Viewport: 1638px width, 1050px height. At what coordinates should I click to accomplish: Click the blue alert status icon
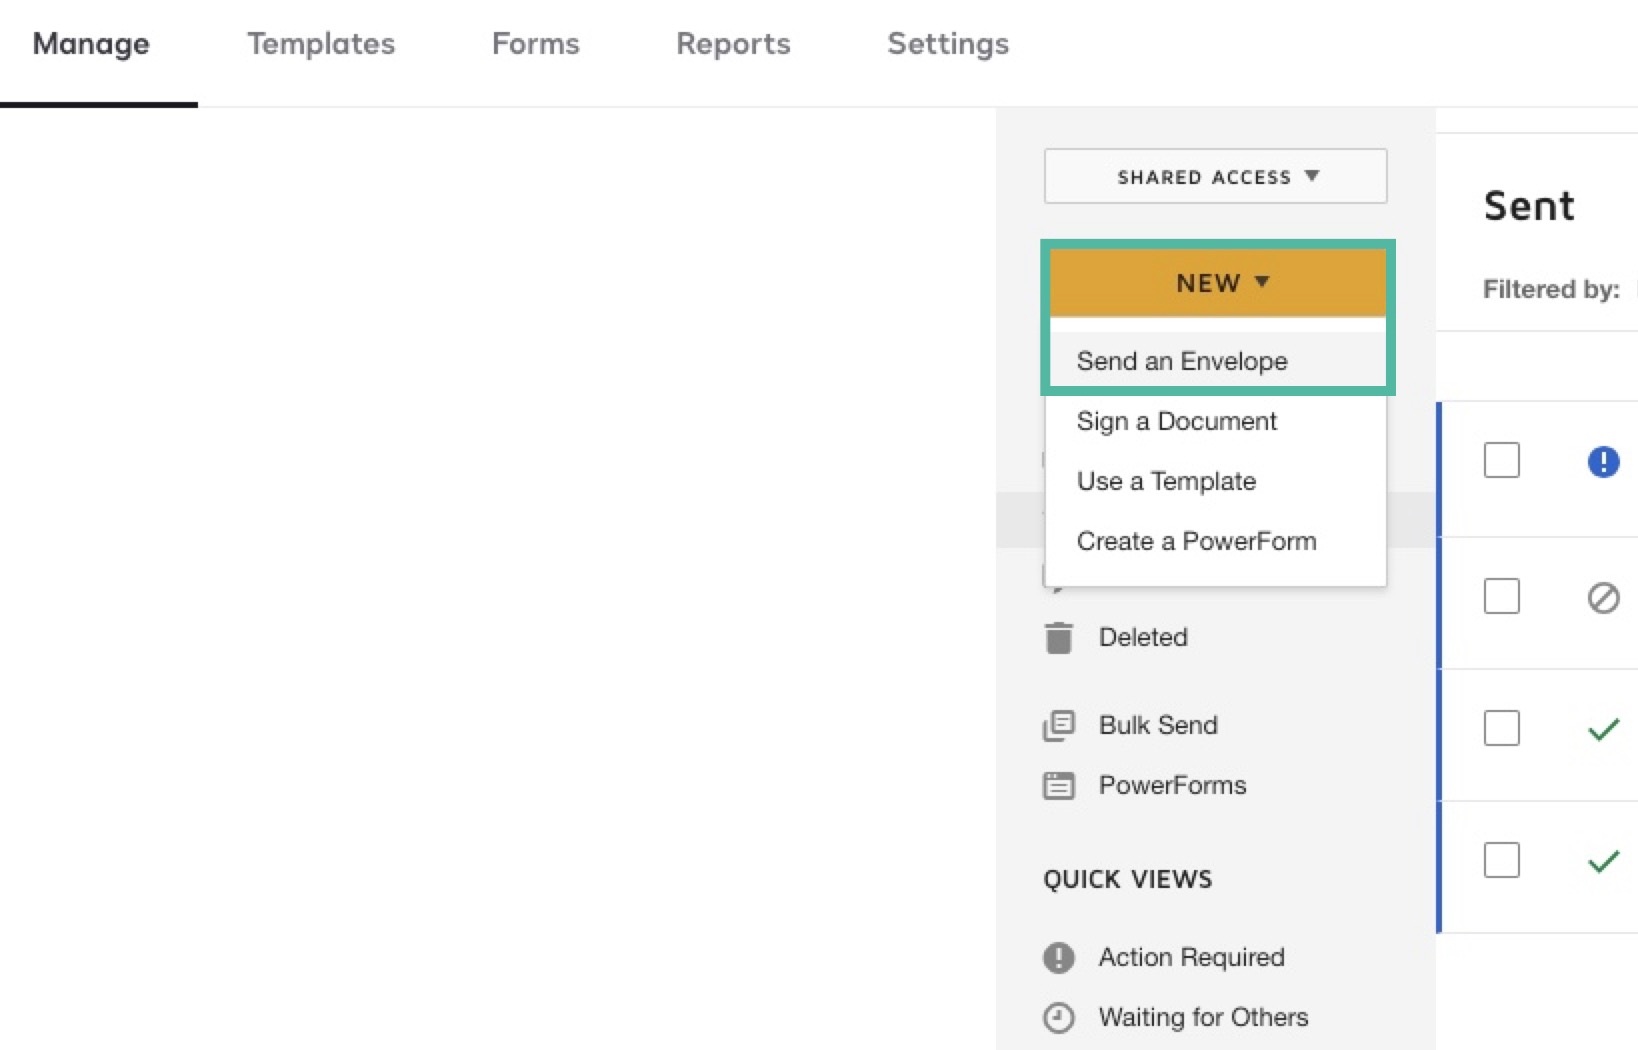point(1603,461)
